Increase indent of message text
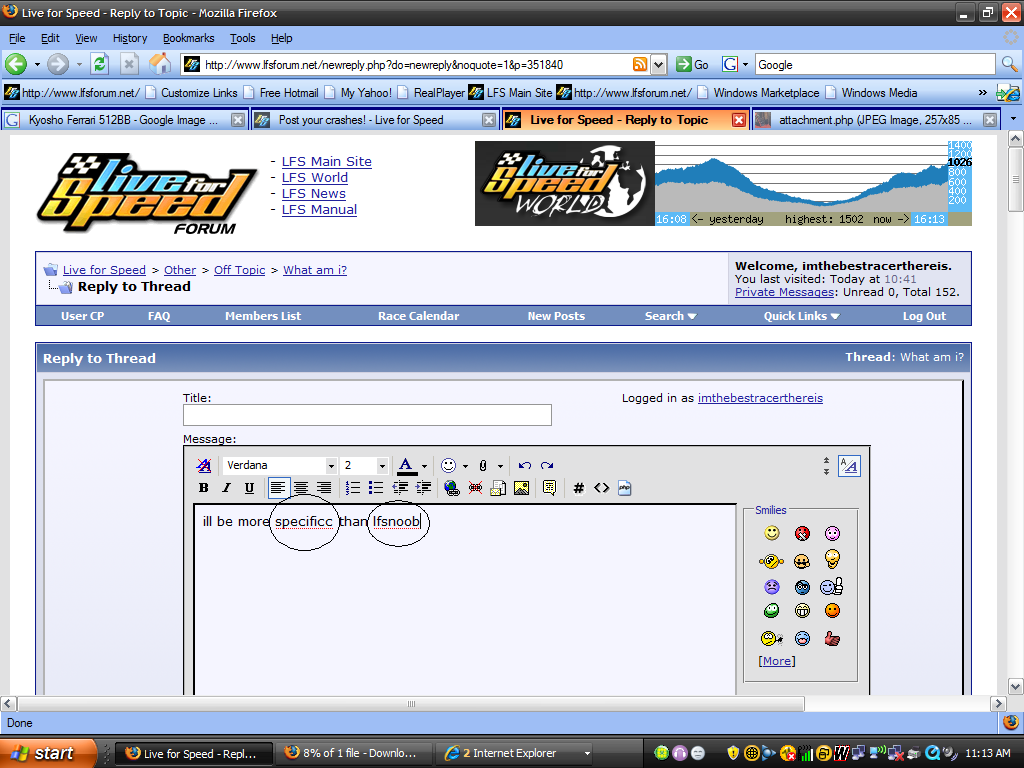This screenshot has width=1024, height=768. 423,488
